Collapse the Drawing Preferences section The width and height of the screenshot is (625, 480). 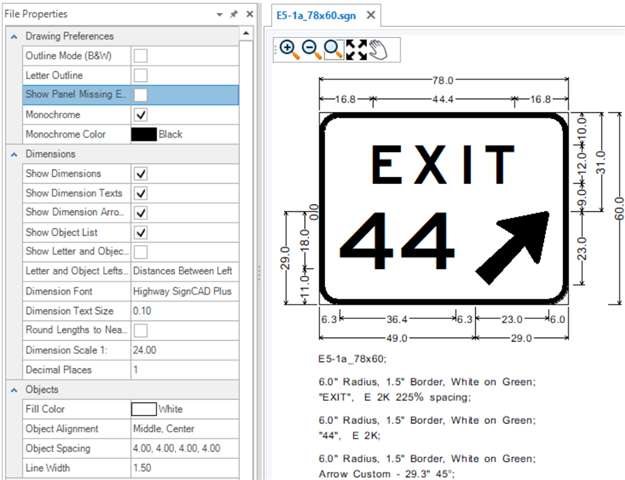[x=14, y=36]
